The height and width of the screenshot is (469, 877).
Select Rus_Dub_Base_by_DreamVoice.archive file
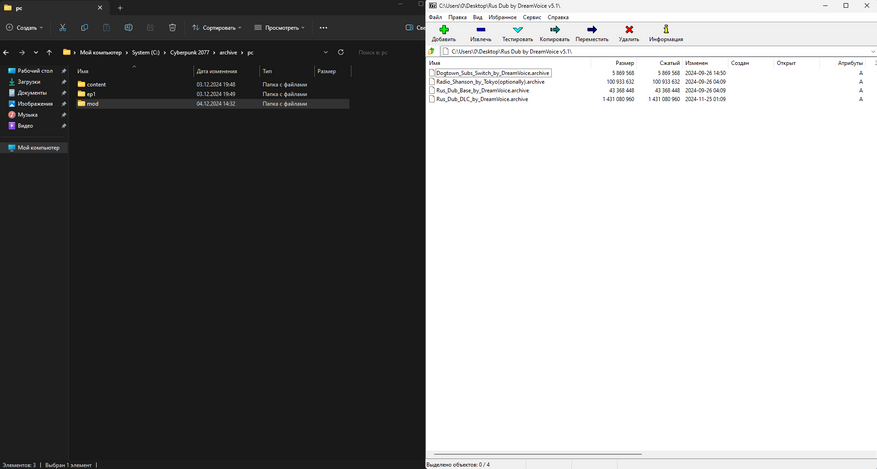(482, 90)
